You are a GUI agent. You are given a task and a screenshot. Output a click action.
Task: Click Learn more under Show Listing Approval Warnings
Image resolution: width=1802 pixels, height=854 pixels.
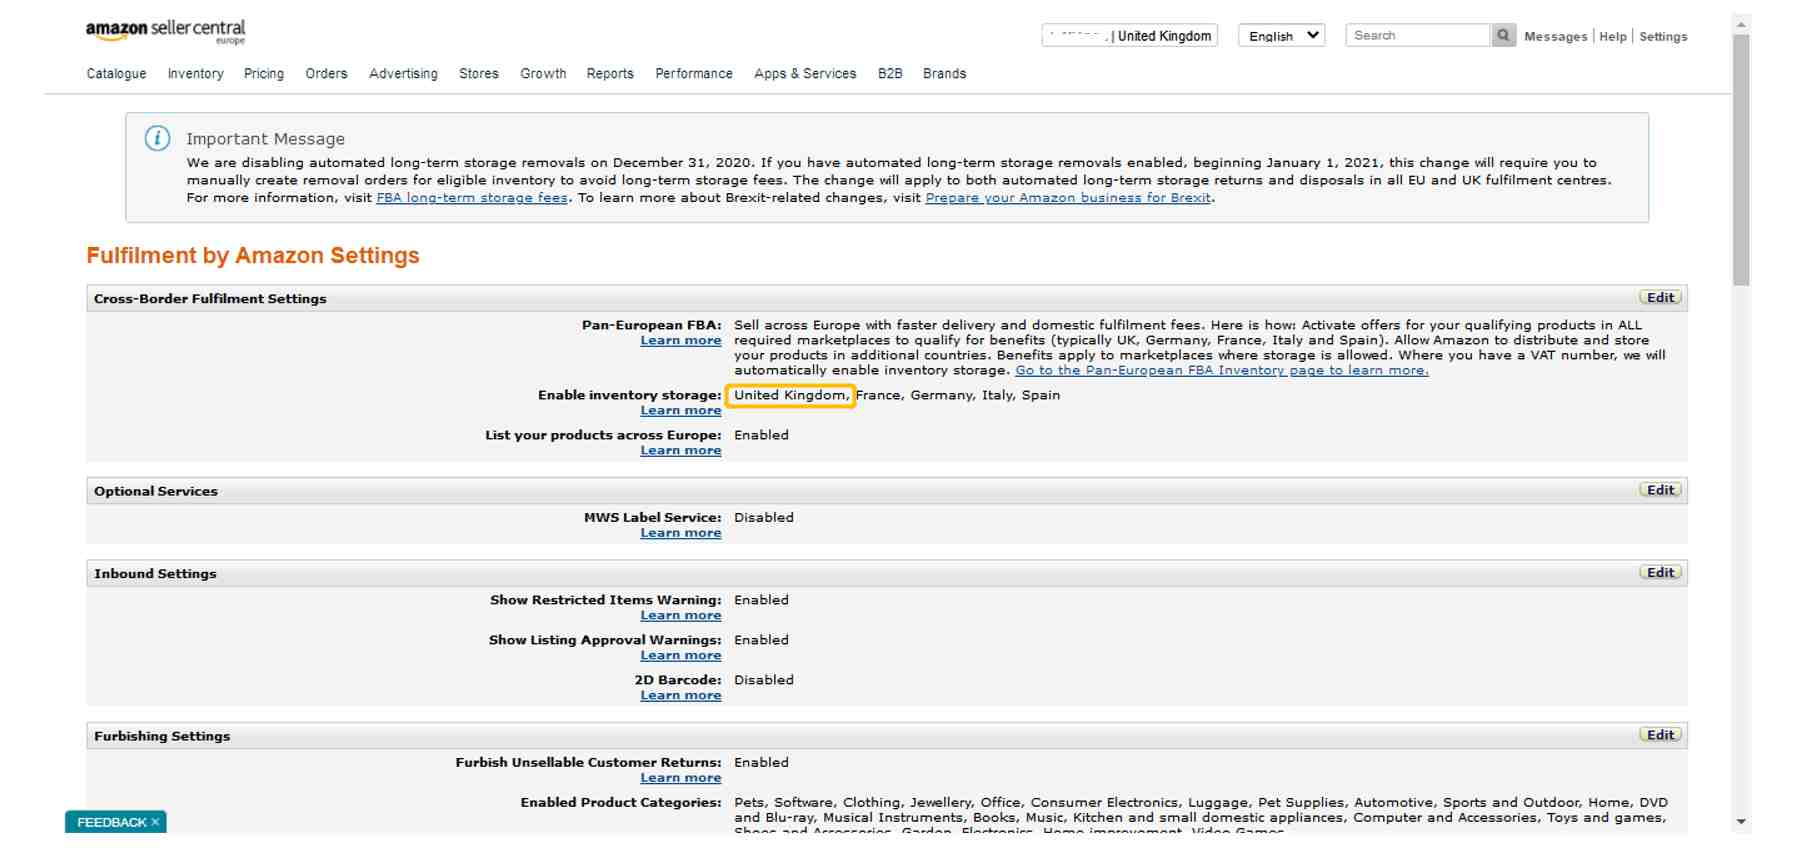click(681, 656)
